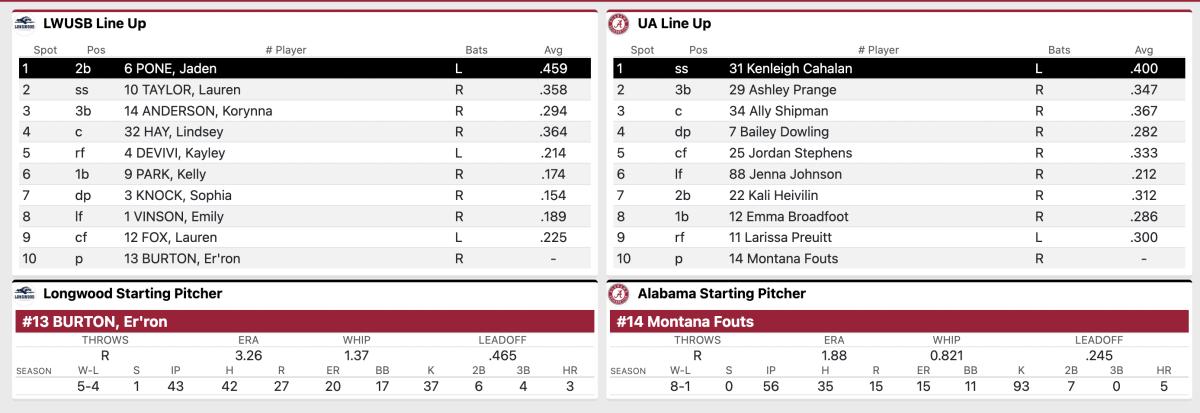Click player 7 Bailey Dowling
The width and height of the screenshot is (1200, 413).
(x=779, y=132)
